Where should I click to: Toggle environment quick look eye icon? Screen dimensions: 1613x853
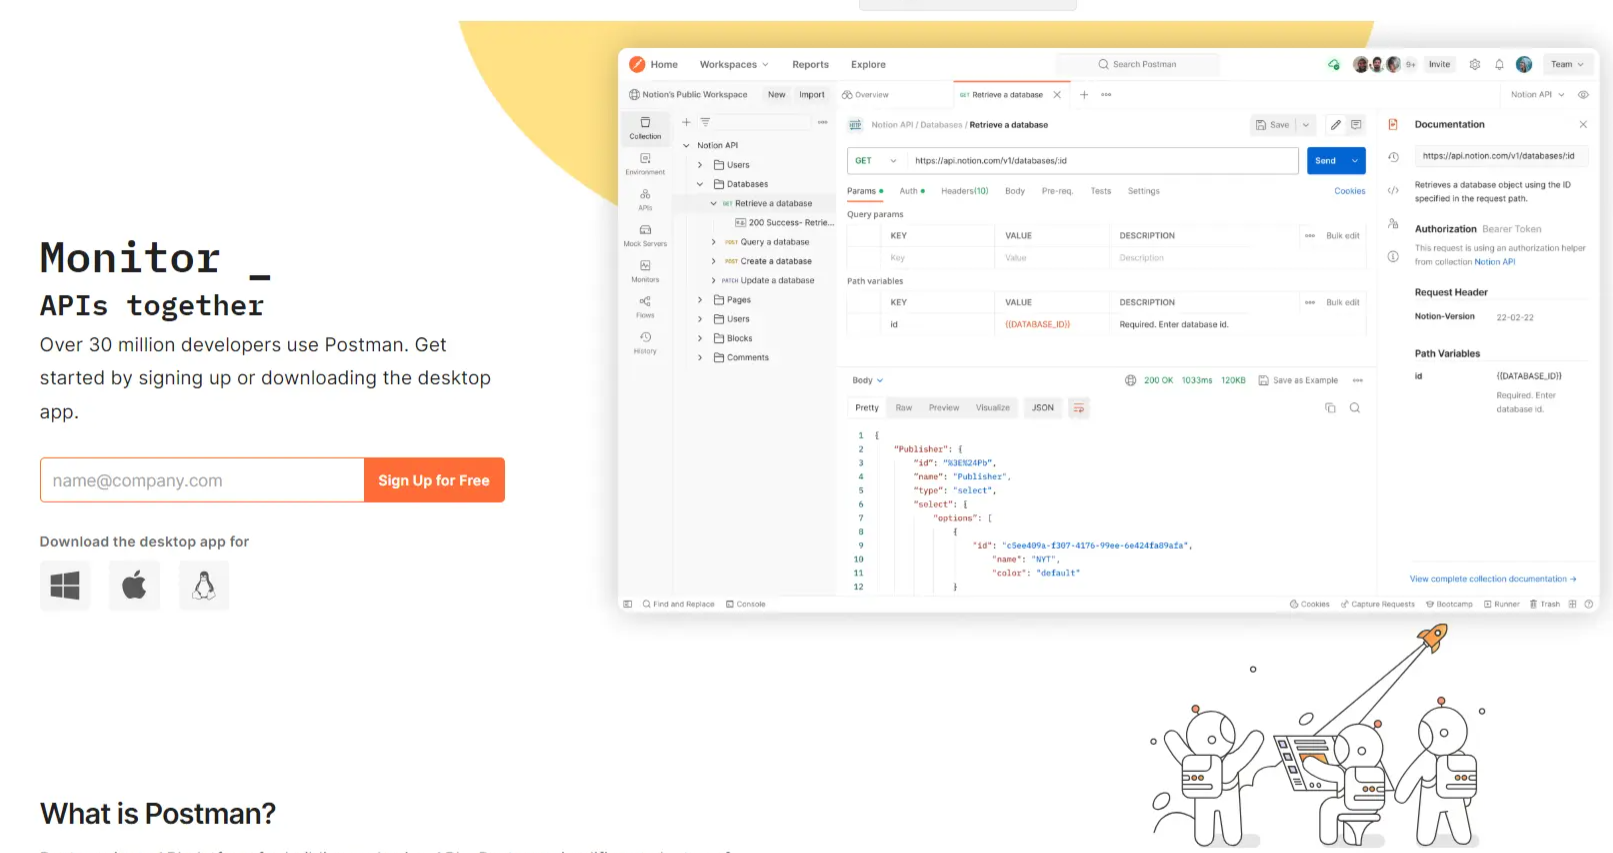click(x=1583, y=95)
